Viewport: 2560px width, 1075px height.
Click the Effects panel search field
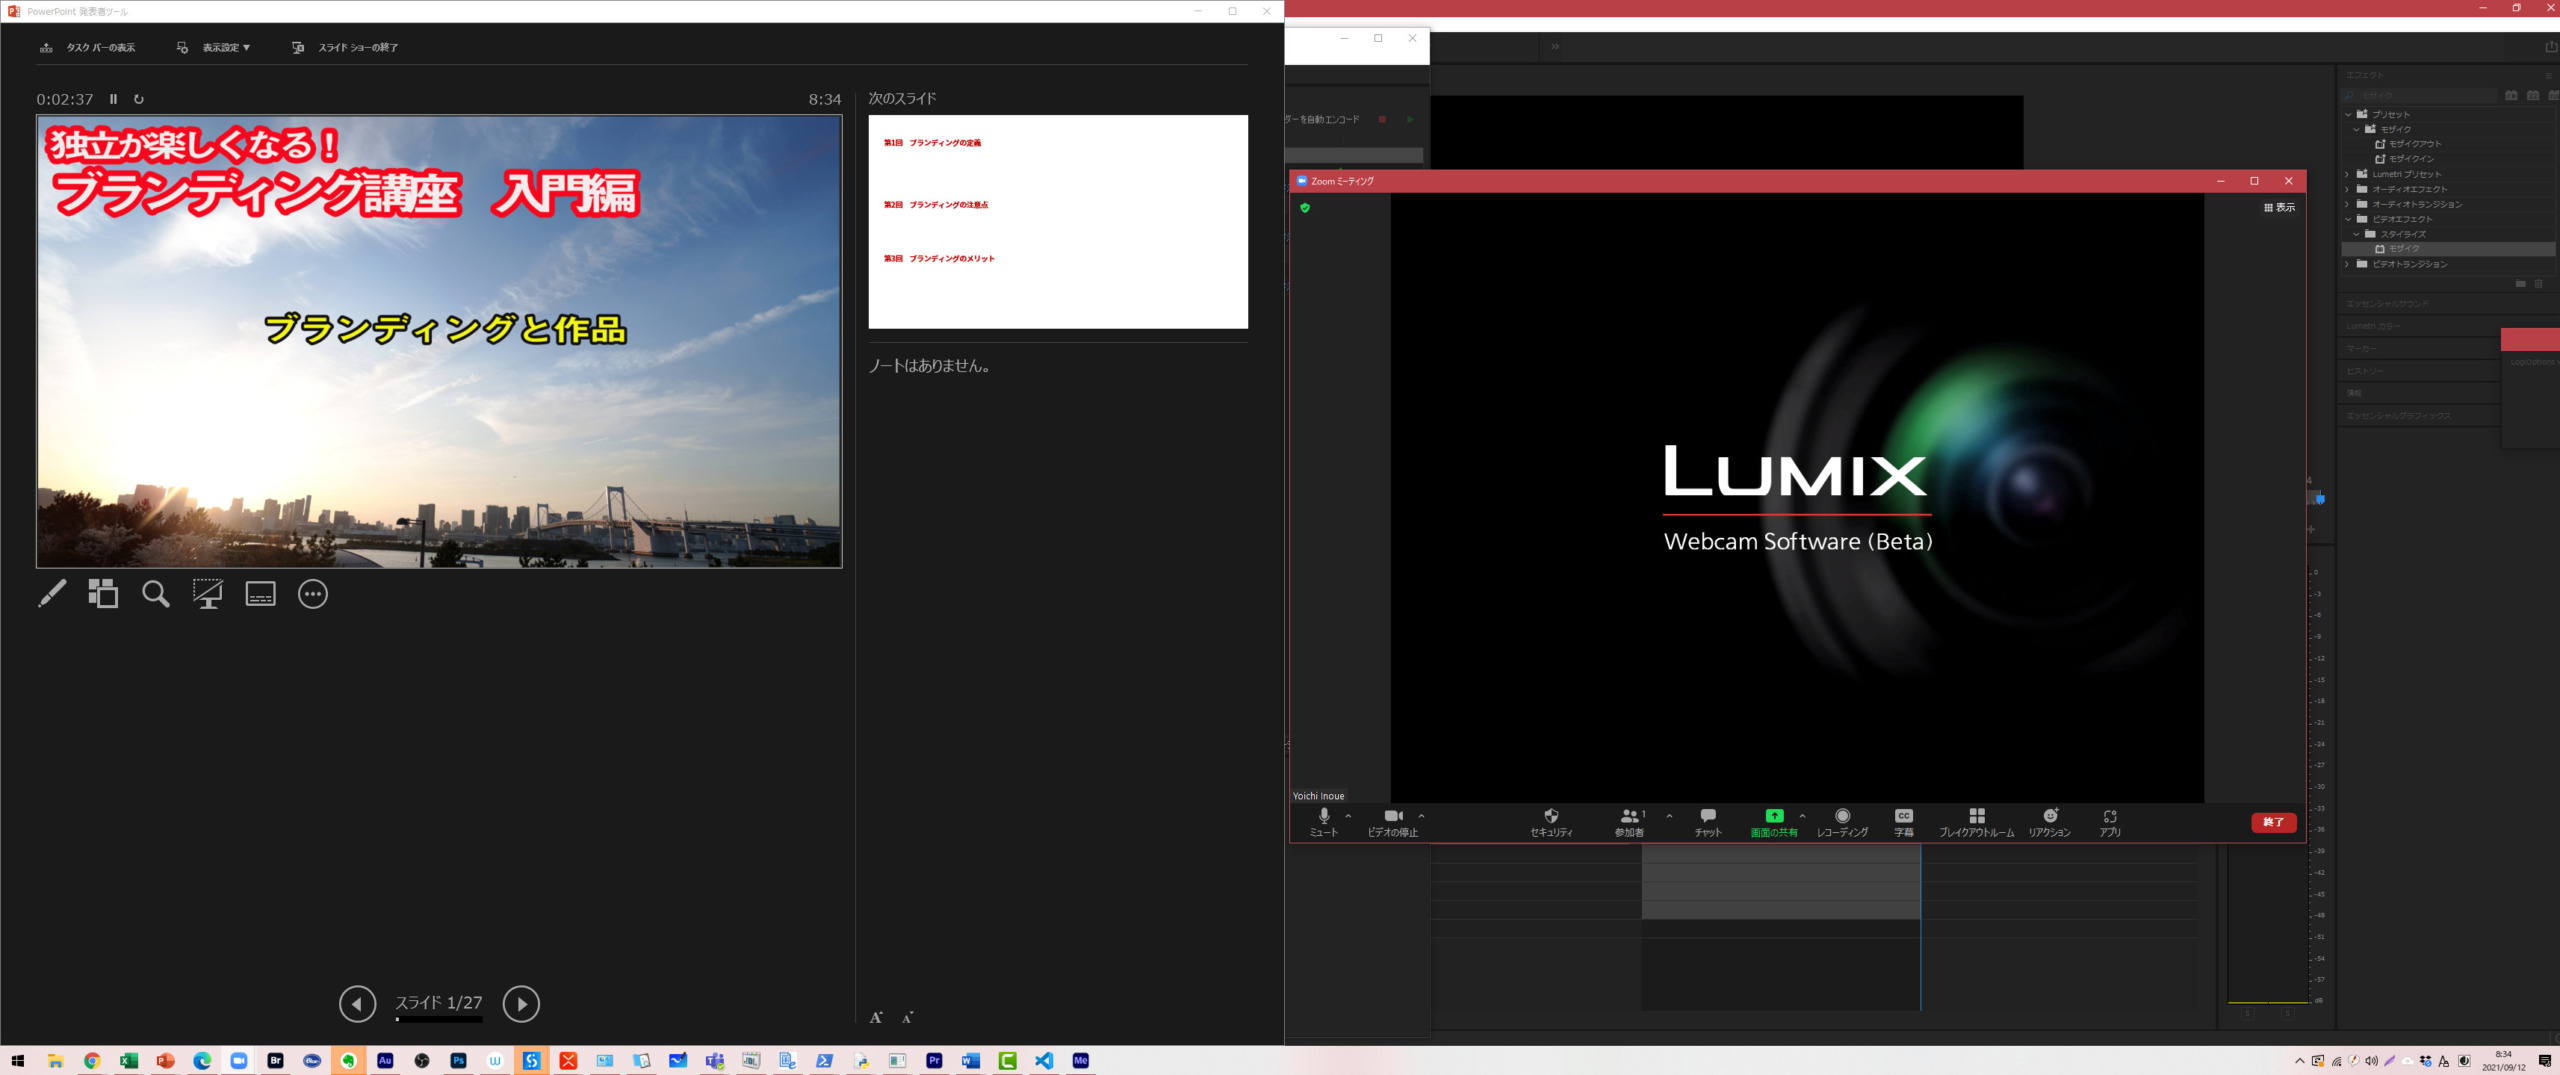pyautogui.click(x=2418, y=96)
